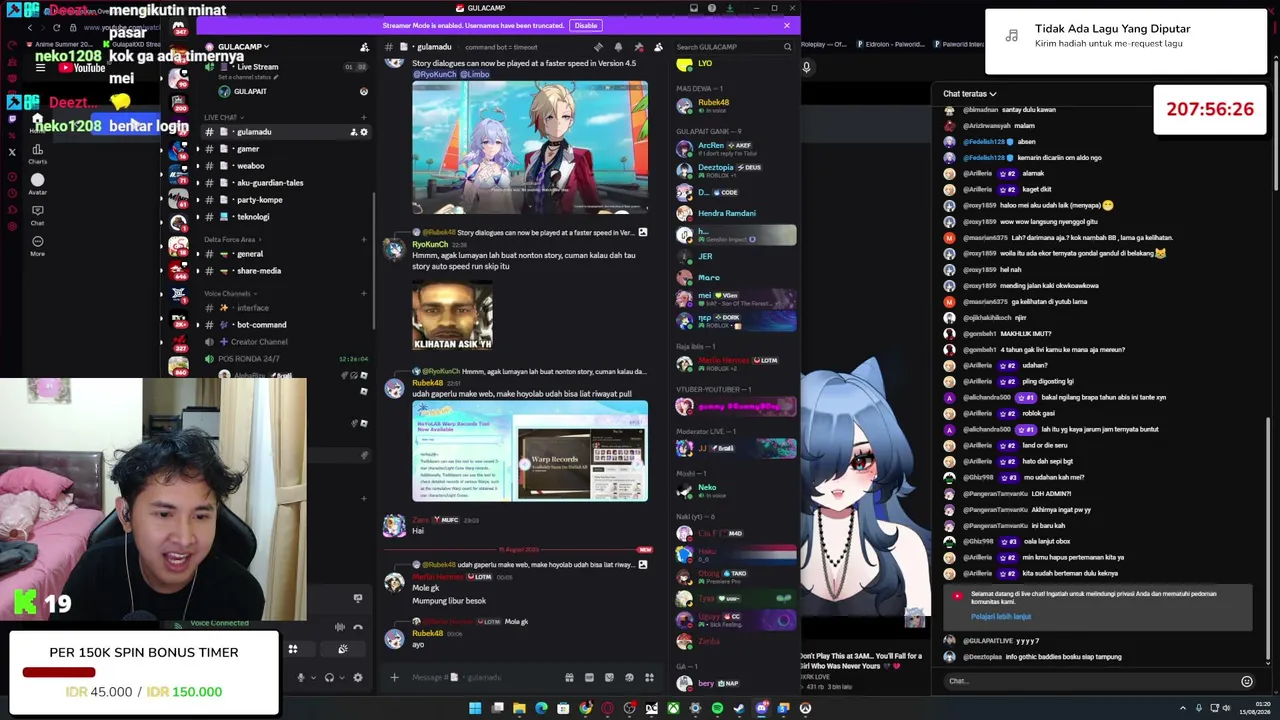This screenshot has height=720, width=1280.
Task: Join POS RONDA 24/7 voice channel
Action: [x=287, y=359]
